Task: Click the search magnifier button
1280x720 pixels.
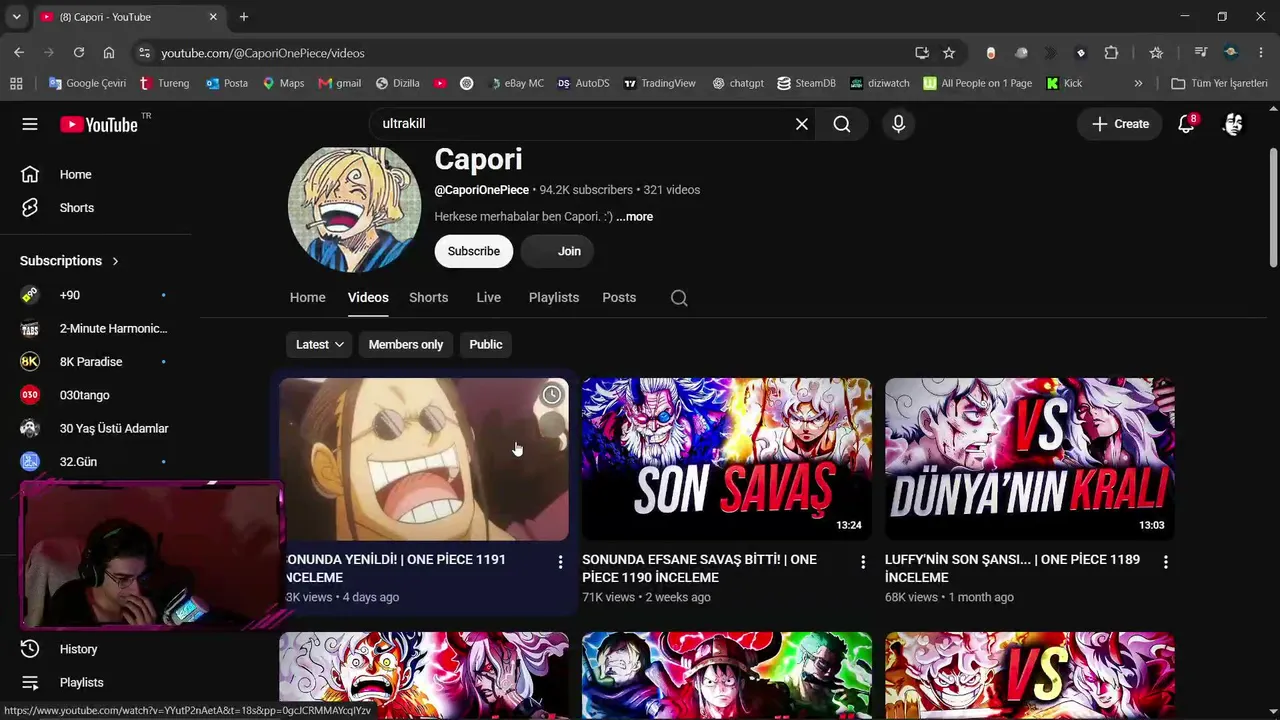Action: coord(842,124)
